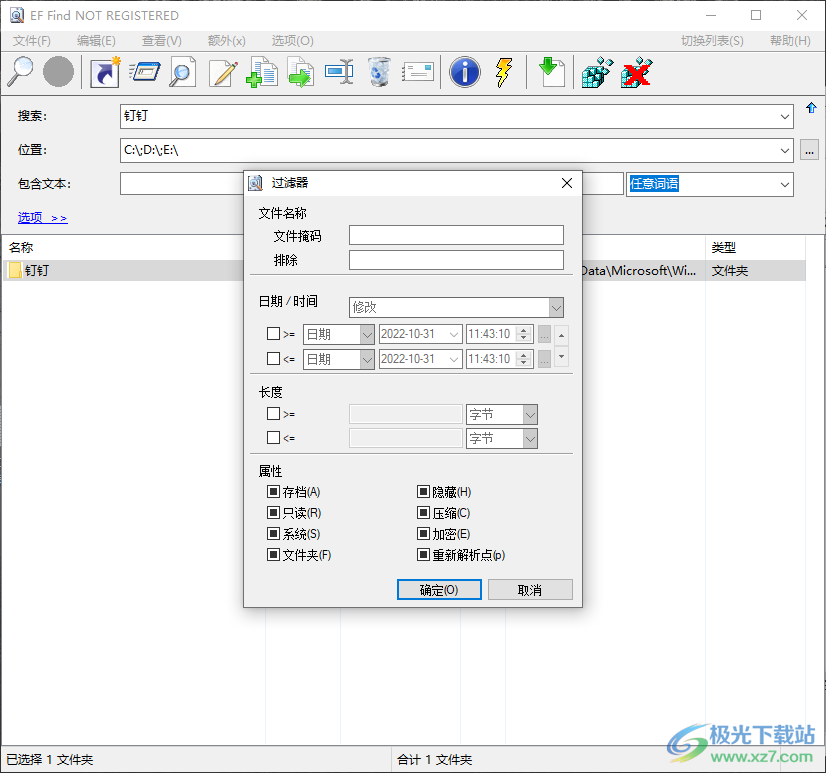Enable the 长度 >= checkbox
The width and height of the screenshot is (826, 773).
pyautogui.click(x=273, y=414)
